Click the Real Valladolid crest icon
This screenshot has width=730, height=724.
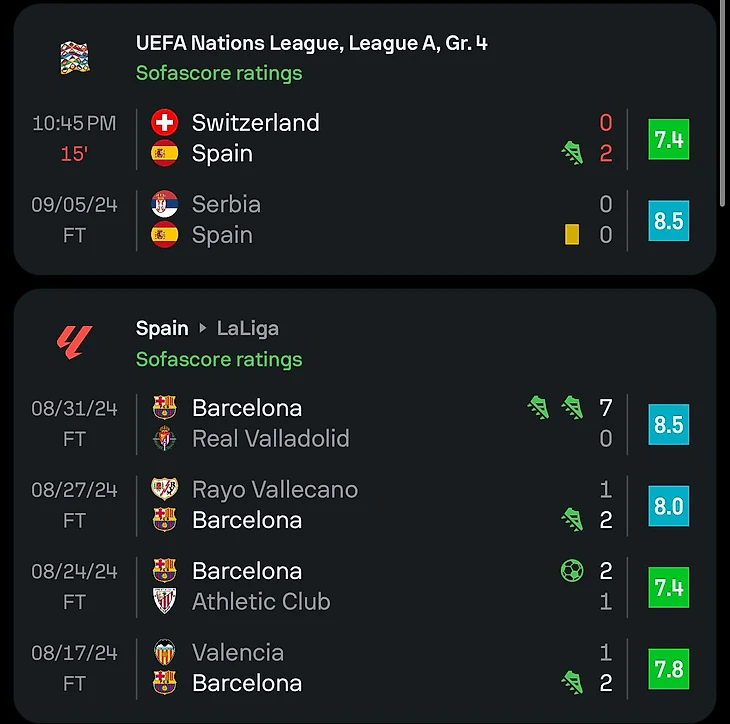164,439
